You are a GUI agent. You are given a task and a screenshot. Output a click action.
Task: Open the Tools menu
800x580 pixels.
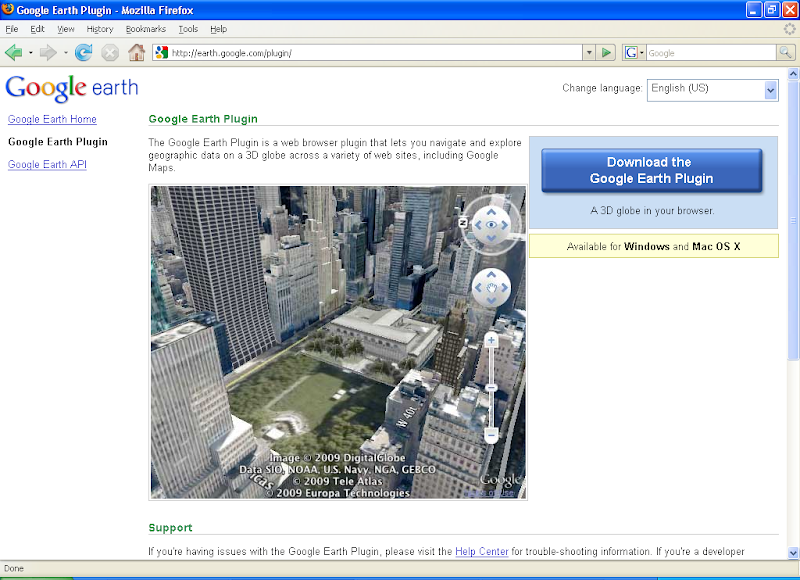pos(188,29)
